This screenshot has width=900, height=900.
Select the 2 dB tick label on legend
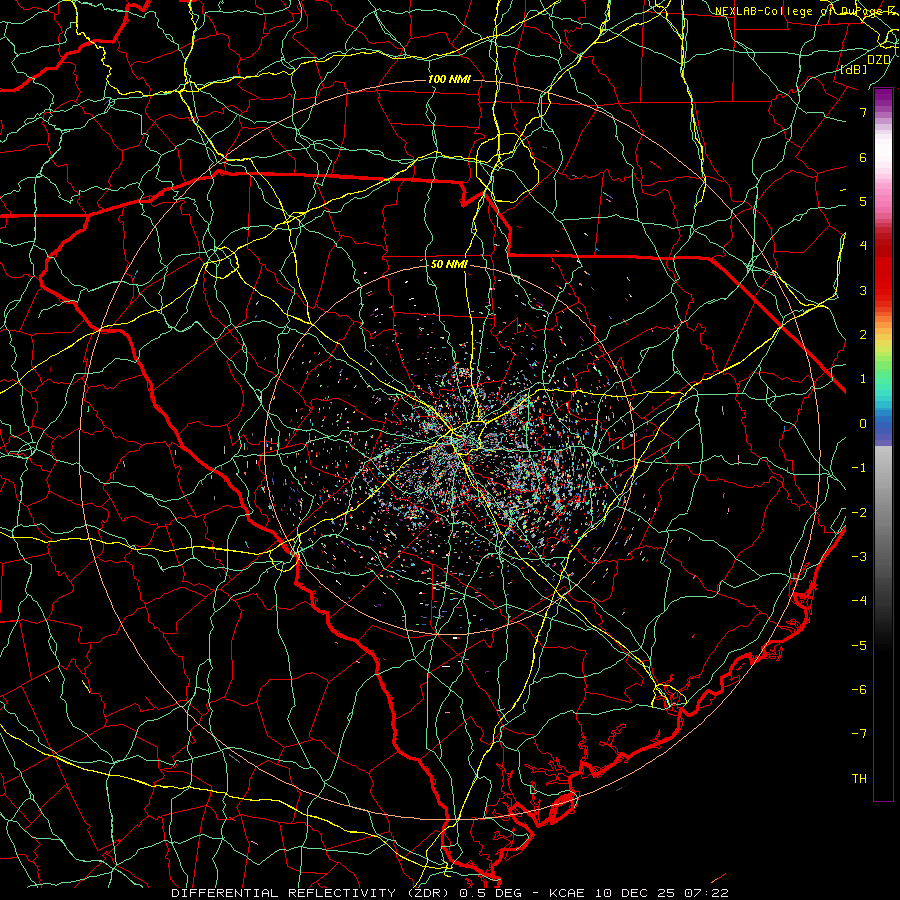point(863,335)
